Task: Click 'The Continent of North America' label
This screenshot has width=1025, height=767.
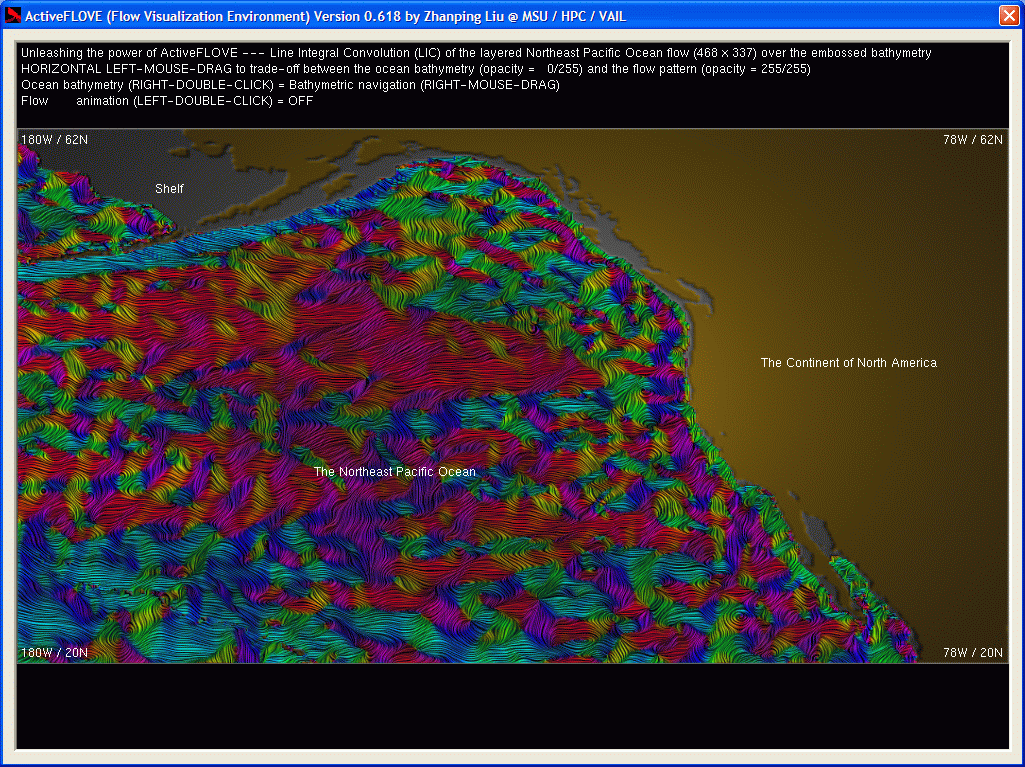Action: click(x=848, y=363)
